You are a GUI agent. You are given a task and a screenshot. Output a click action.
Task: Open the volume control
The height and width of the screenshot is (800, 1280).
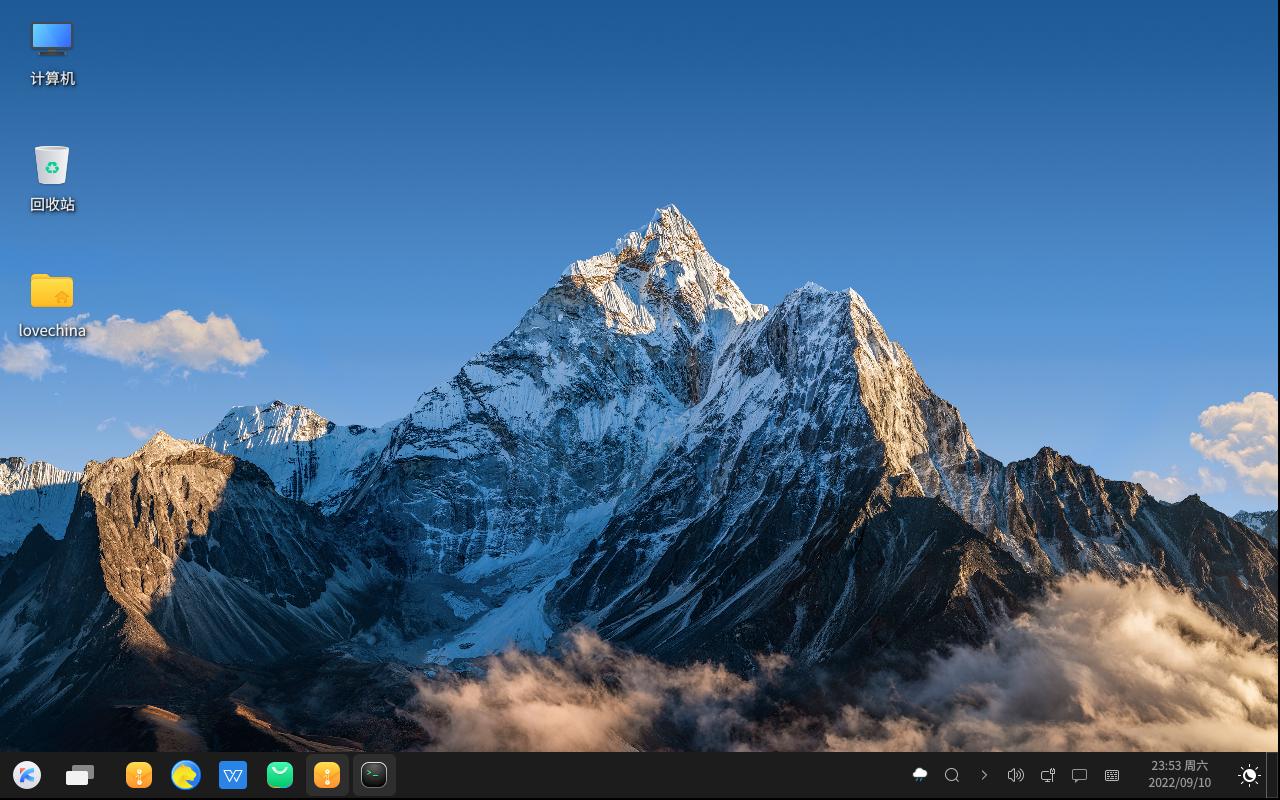coord(1016,775)
